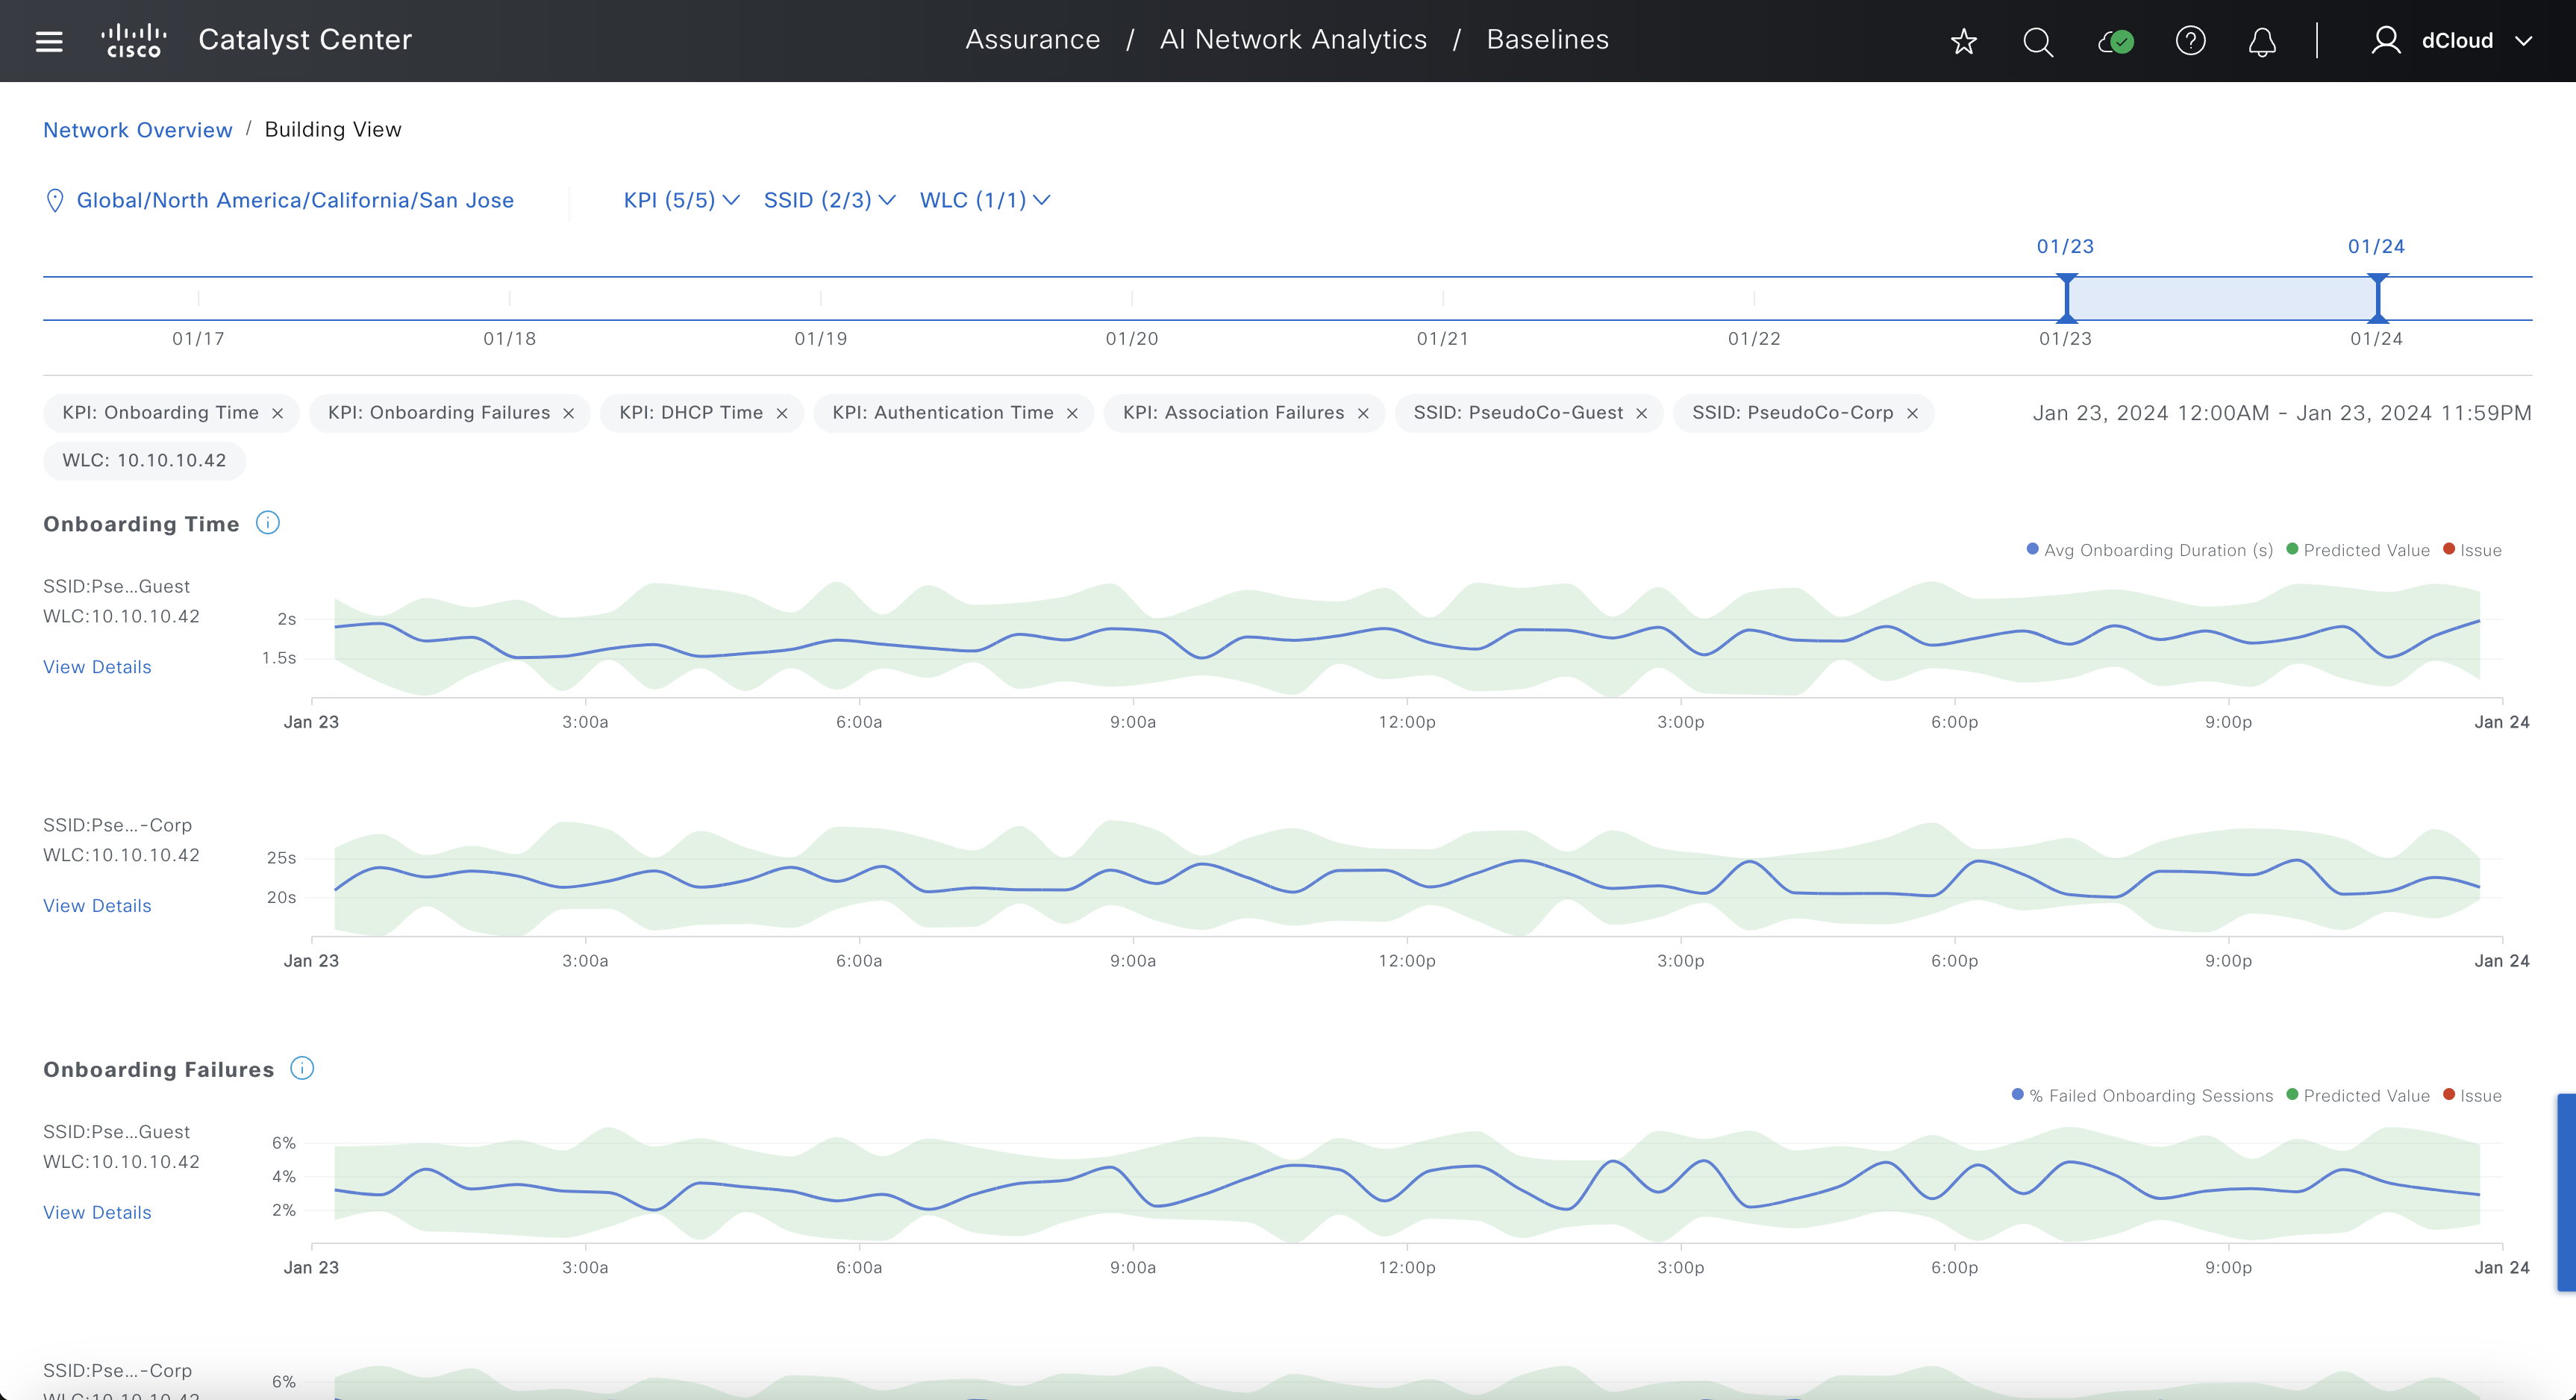Image resolution: width=2576 pixels, height=1400 pixels.
Task: Click the WLC: 10.10.10.42 filter chip
Action: pos(144,461)
